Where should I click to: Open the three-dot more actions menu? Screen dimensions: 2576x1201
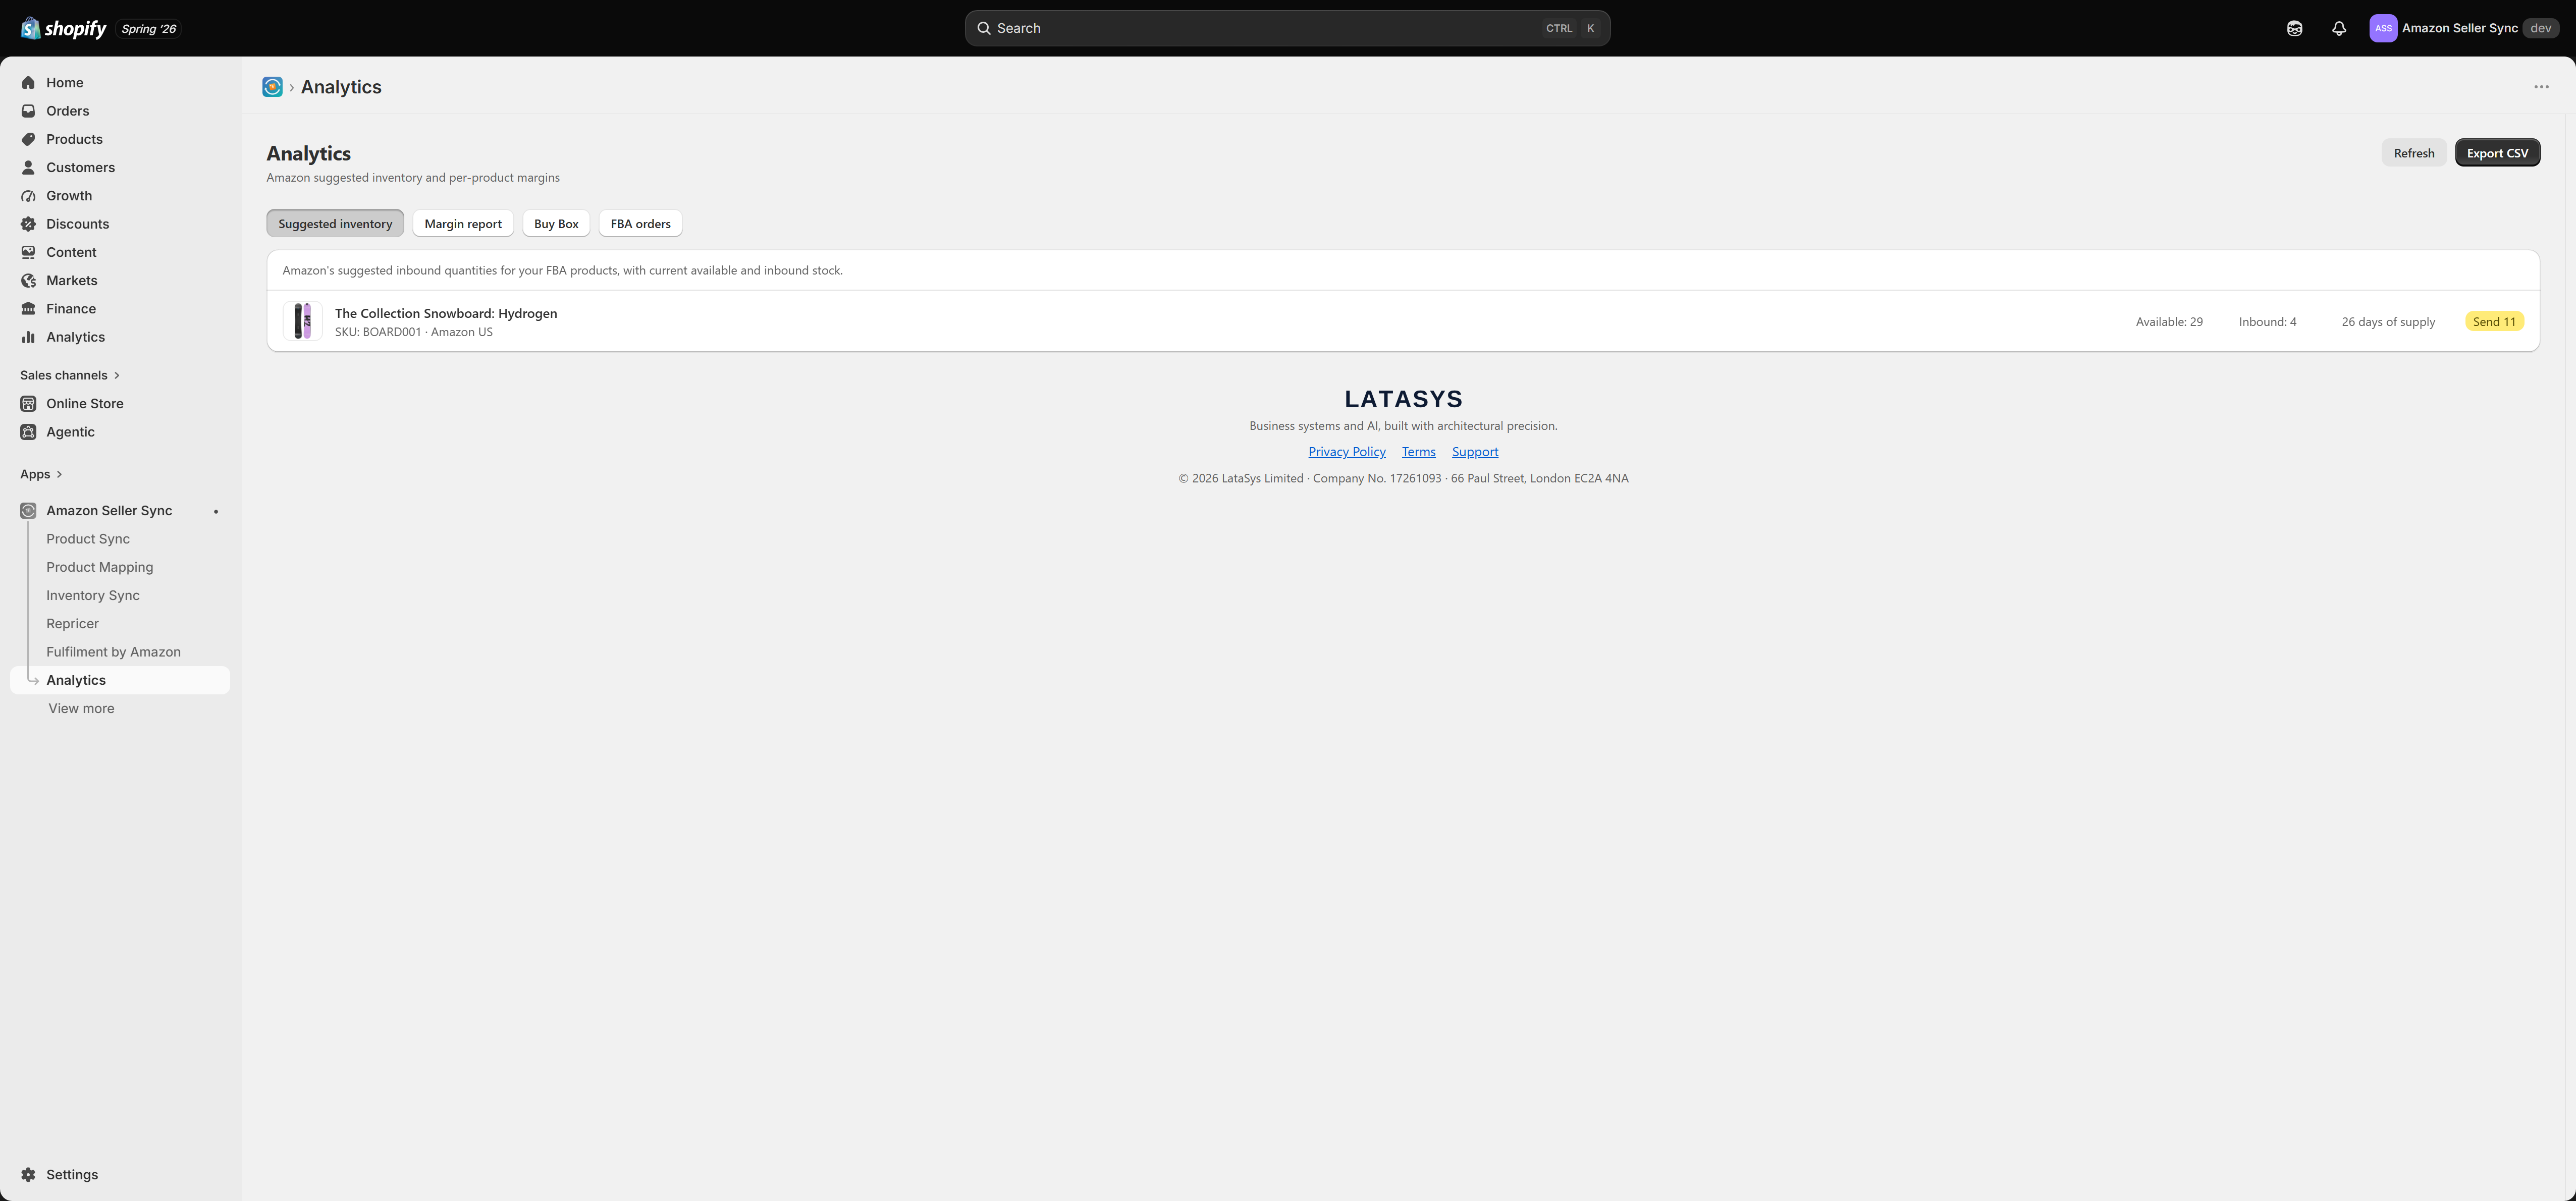(x=2541, y=87)
